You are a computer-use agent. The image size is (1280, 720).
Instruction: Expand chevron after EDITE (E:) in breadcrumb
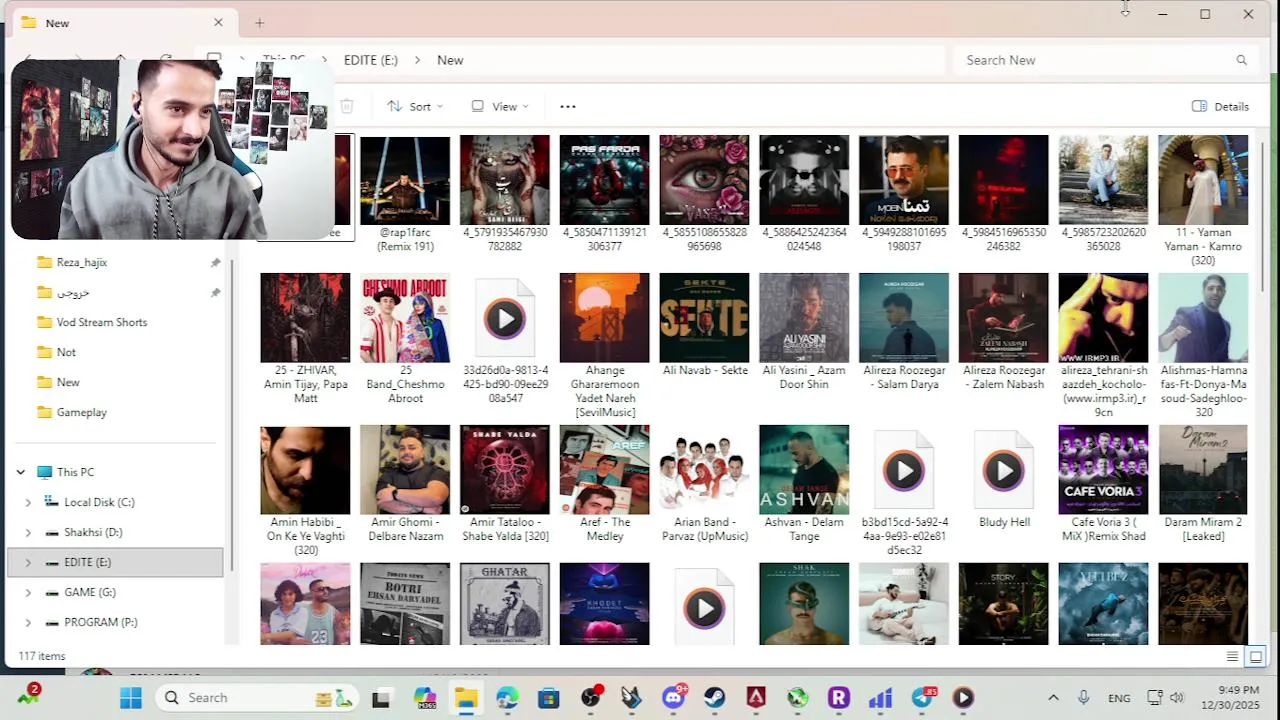coord(417,60)
